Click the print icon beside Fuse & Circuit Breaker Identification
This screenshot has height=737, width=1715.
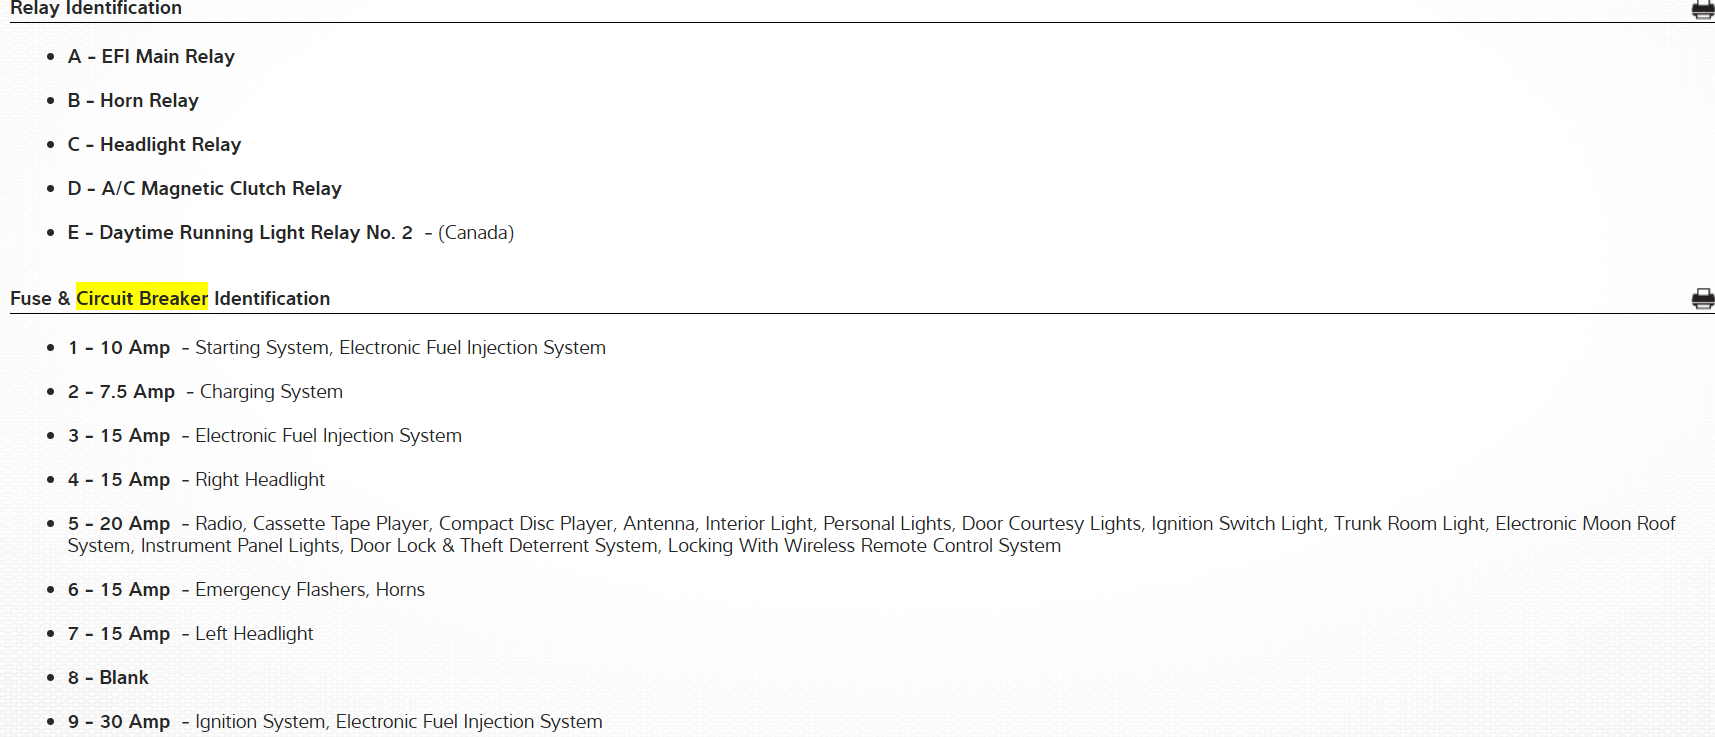1702,299
